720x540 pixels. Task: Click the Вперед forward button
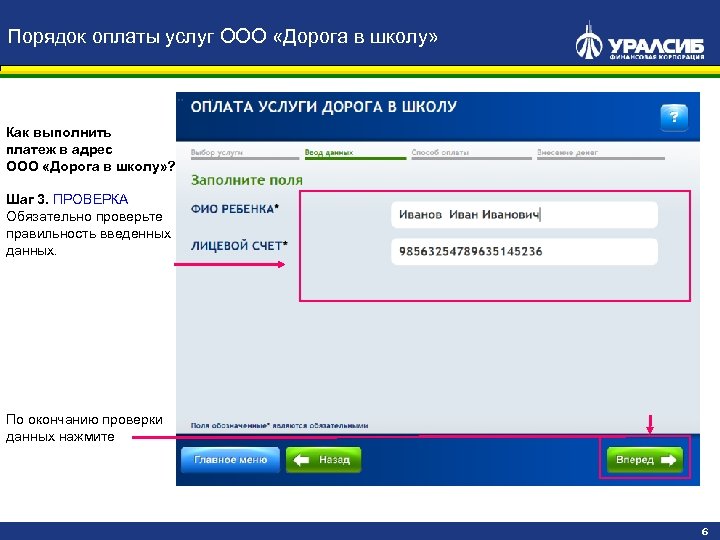[x=645, y=460]
